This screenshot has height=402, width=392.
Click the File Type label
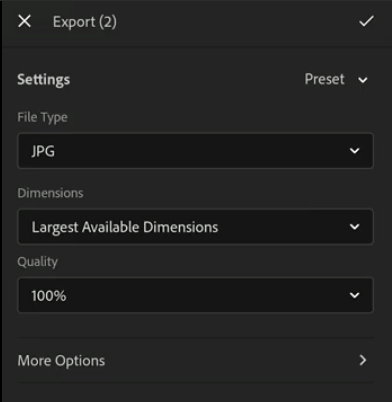click(x=42, y=118)
